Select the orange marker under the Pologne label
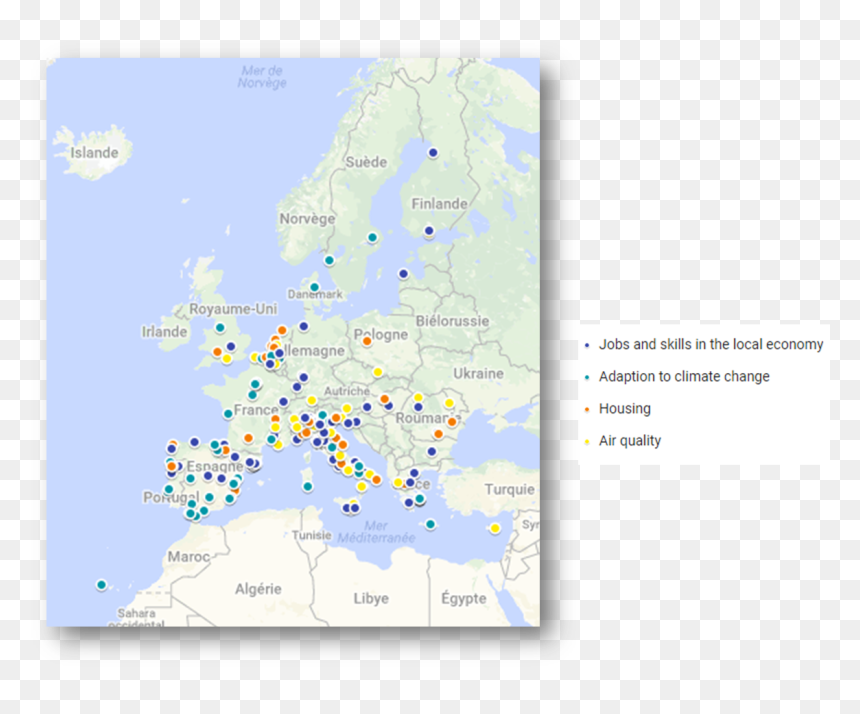The width and height of the screenshot is (860, 714). tap(367, 342)
